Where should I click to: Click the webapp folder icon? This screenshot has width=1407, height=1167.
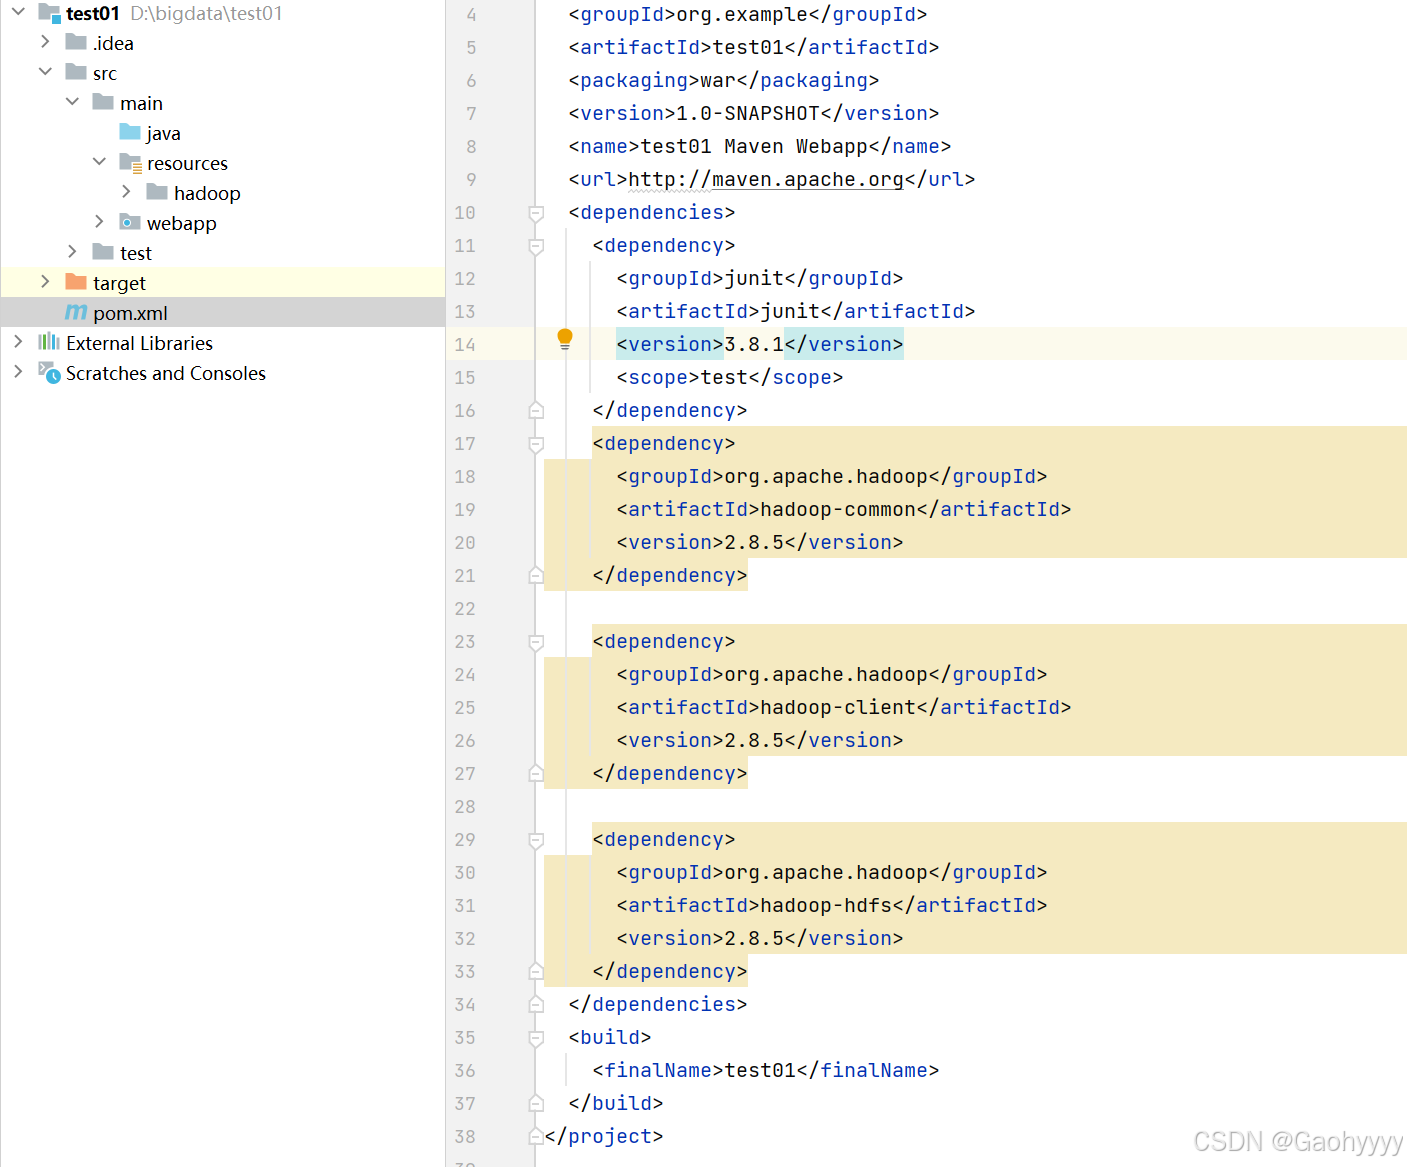pyautogui.click(x=130, y=222)
